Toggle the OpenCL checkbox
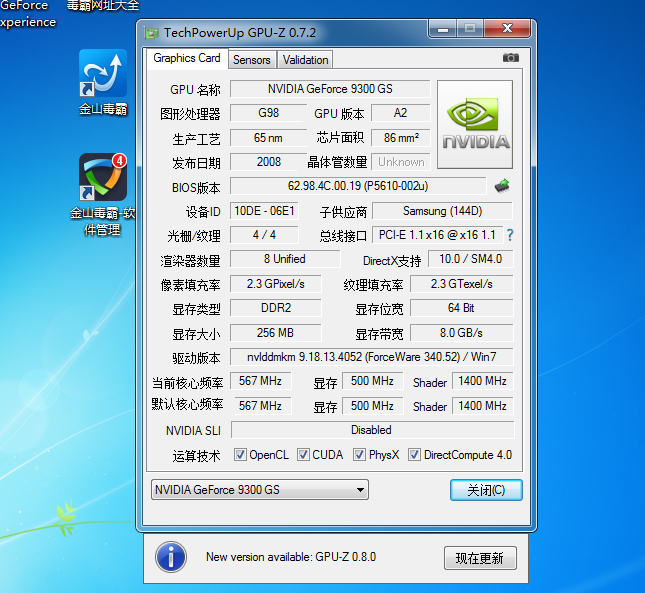 coord(240,455)
